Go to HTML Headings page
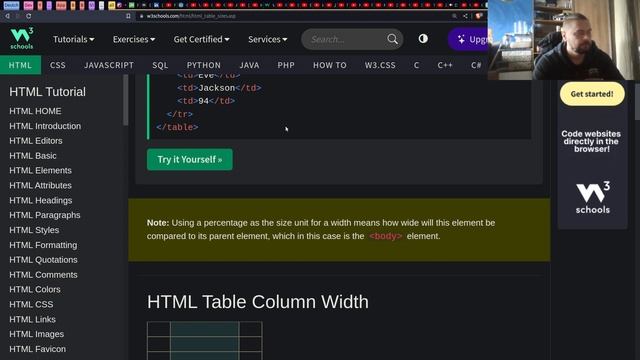Viewport: 640px width, 360px height. click(x=40, y=200)
